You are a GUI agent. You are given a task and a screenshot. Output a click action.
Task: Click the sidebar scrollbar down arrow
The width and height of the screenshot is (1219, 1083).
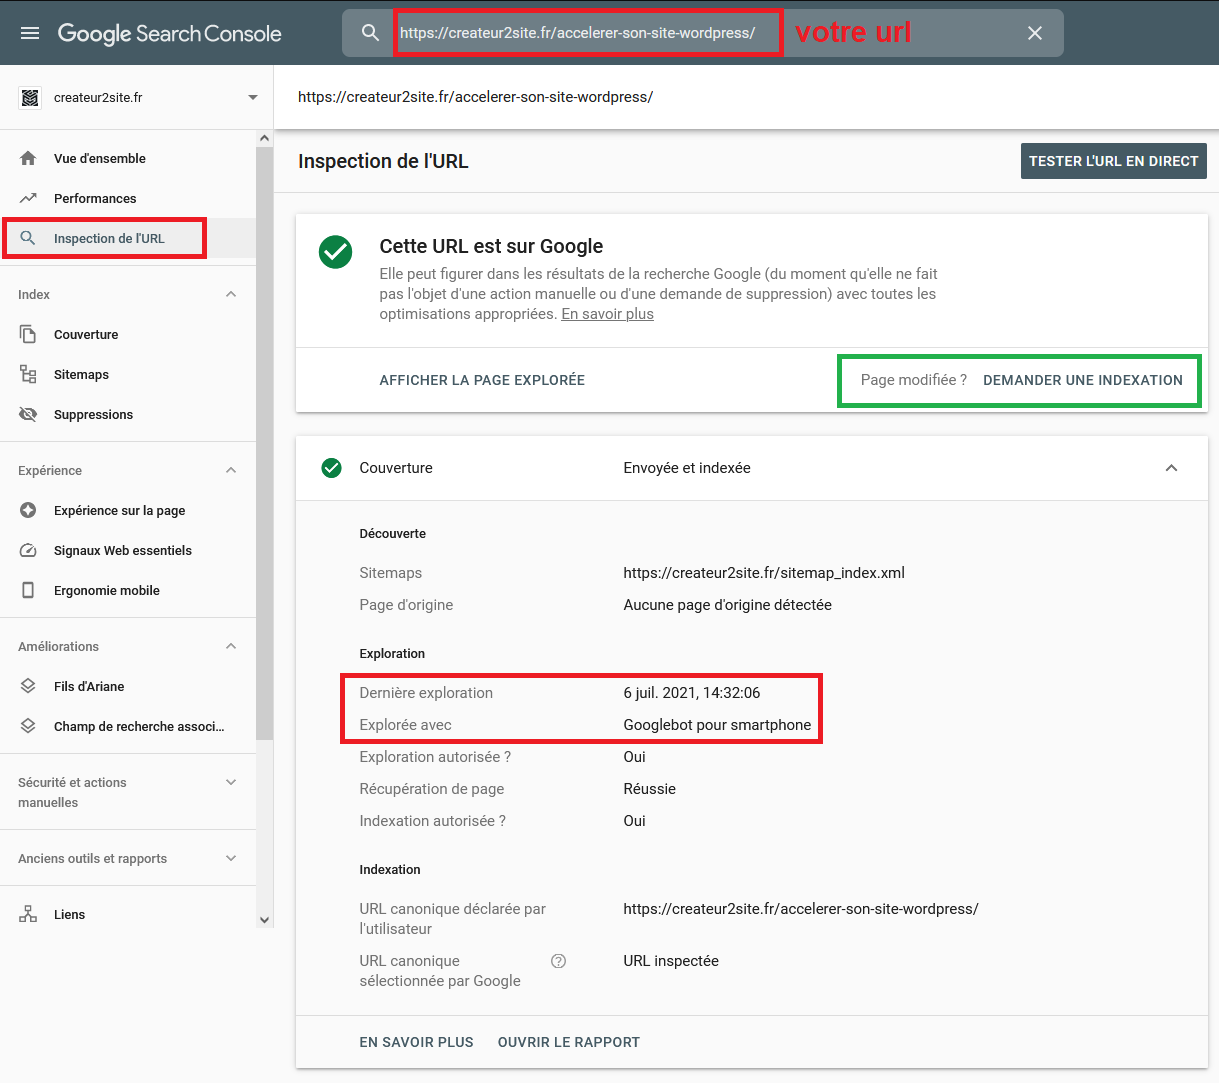tap(264, 919)
